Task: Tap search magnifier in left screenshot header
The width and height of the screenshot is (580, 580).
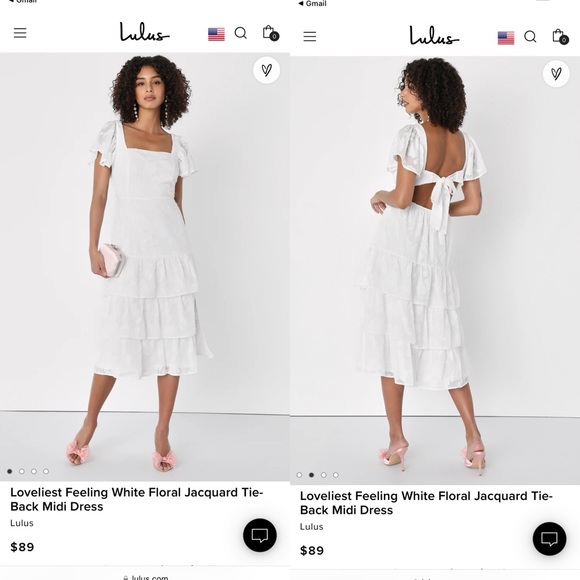Action: (x=240, y=33)
